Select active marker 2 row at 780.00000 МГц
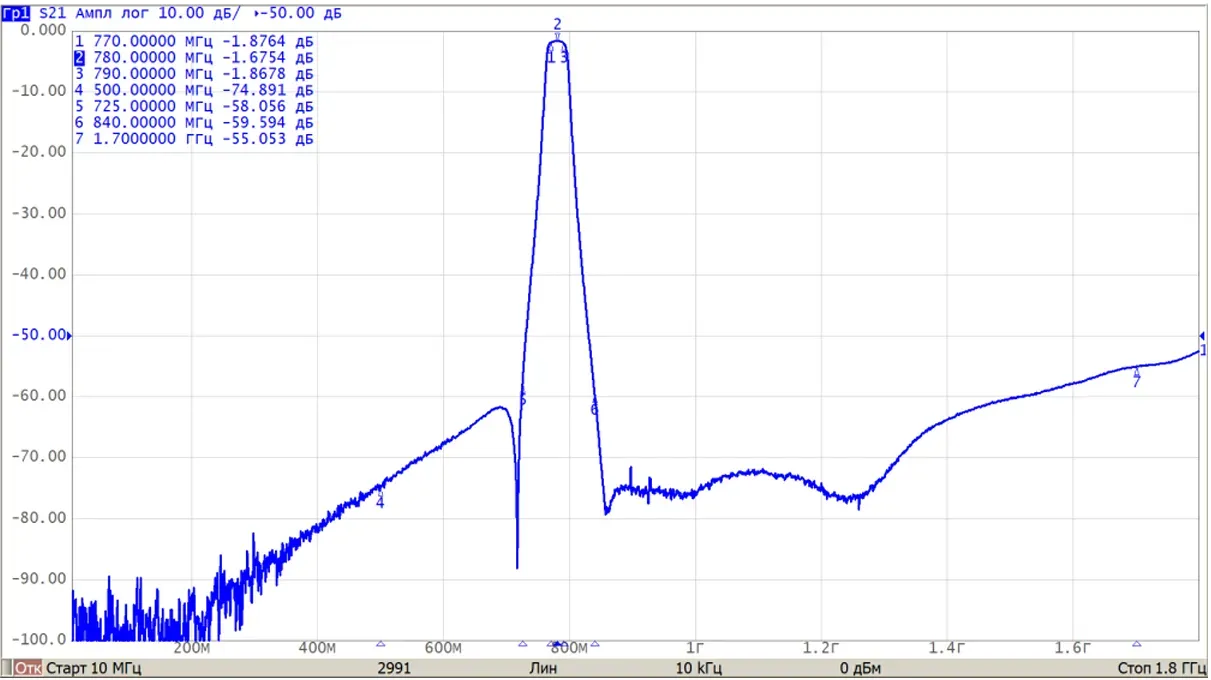Viewport: 1211px width, 680px height. 194,58
